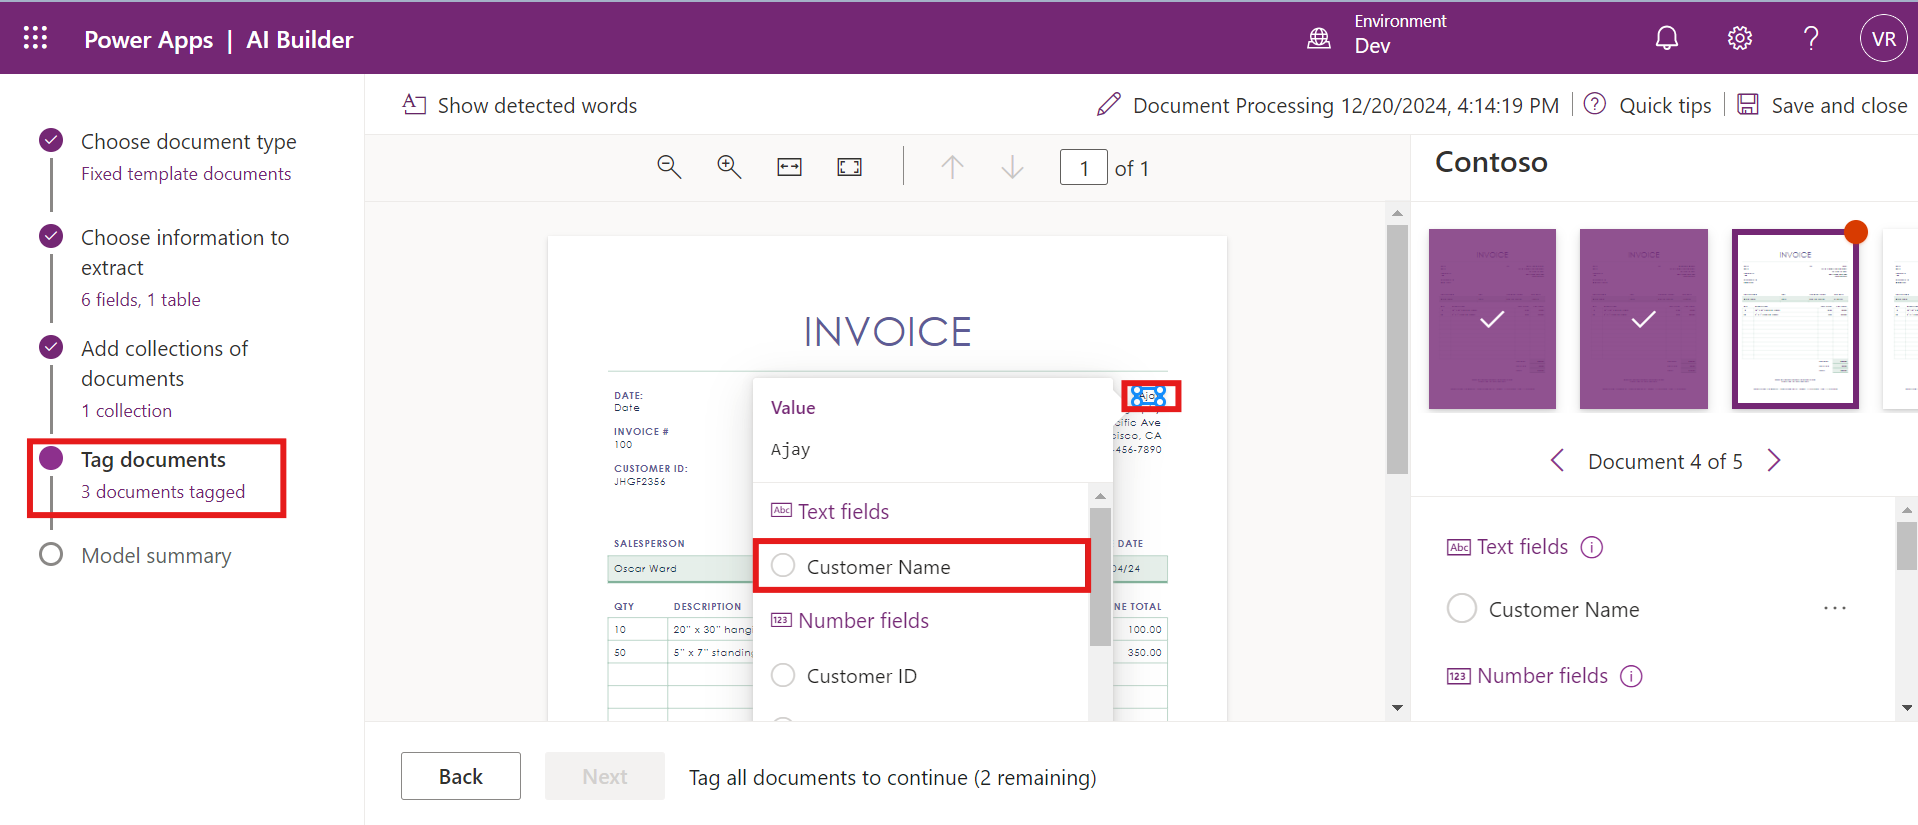Go to the previous document chevron
The width and height of the screenshot is (1918, 825).
coord(1557,461)
